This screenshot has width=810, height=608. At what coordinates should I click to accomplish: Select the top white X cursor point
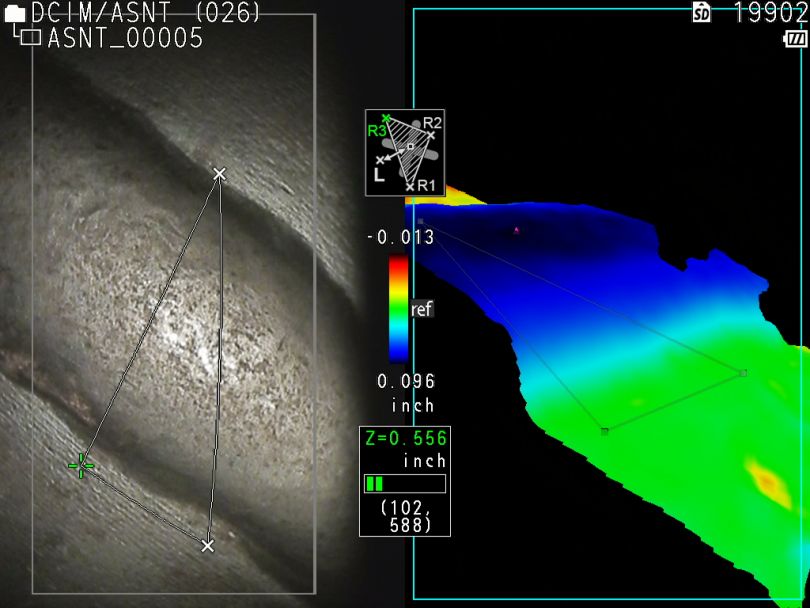(220, 174)
